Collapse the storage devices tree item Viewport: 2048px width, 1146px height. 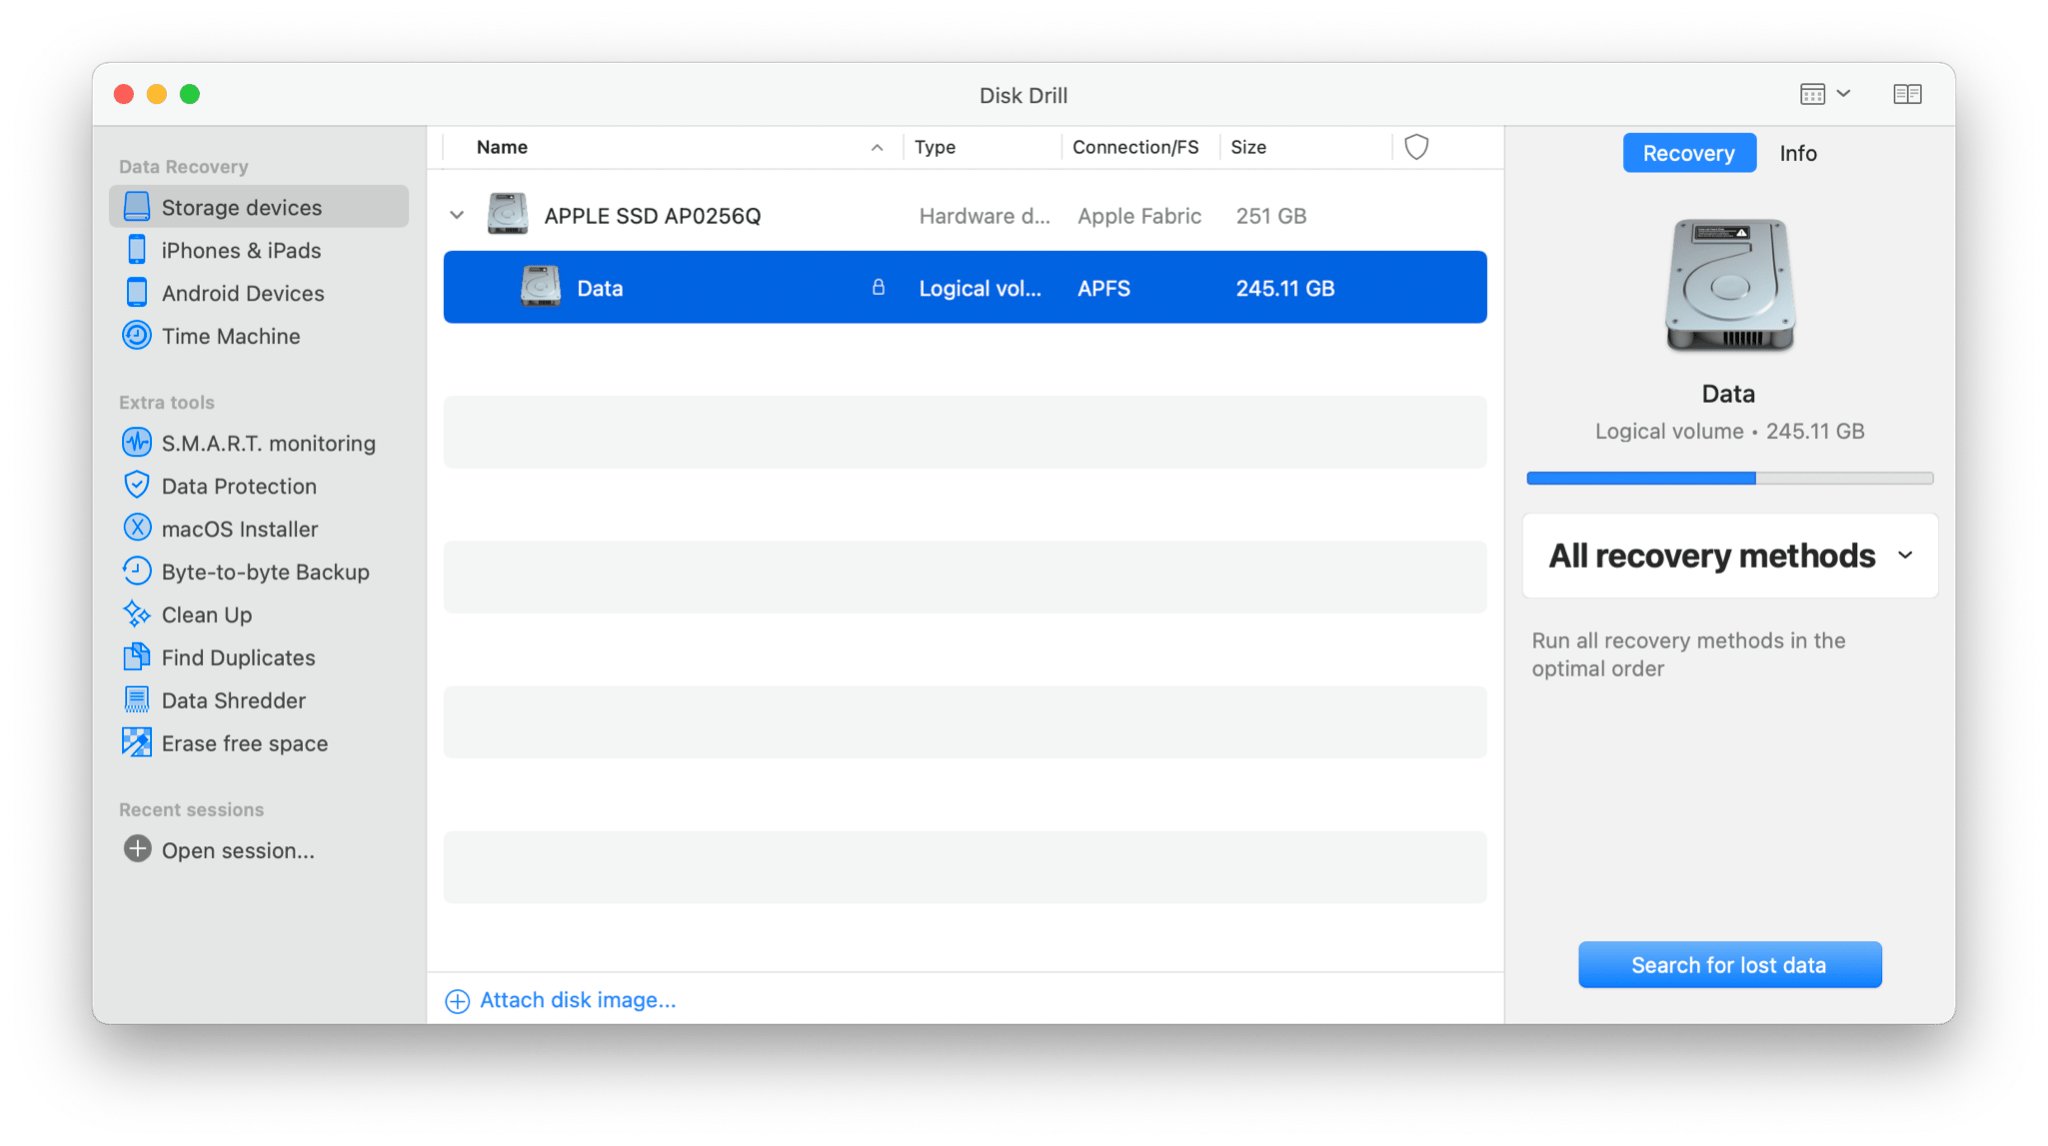coord(459,214)
